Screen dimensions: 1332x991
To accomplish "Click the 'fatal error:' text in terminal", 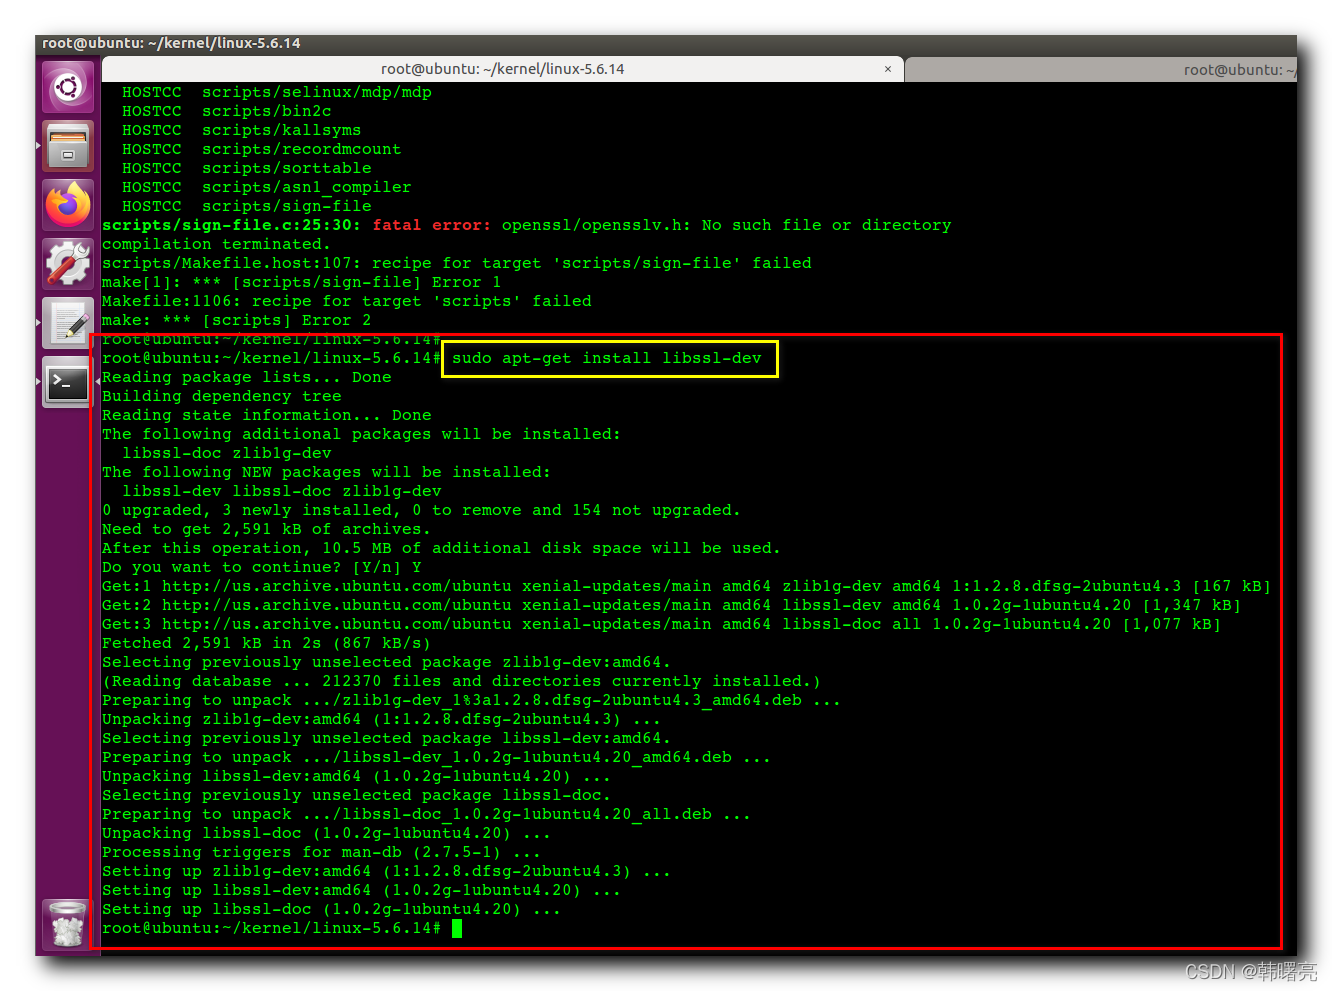I will tap(432, 225).
